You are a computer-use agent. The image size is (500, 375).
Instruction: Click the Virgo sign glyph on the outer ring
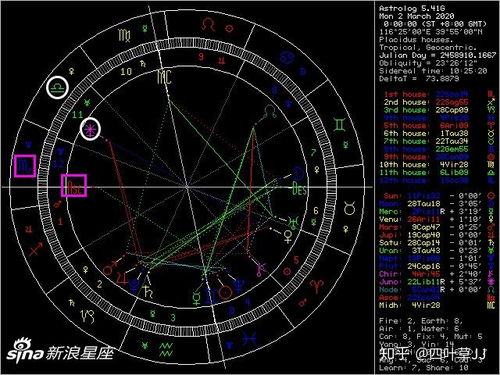click(x=124, y=35)
